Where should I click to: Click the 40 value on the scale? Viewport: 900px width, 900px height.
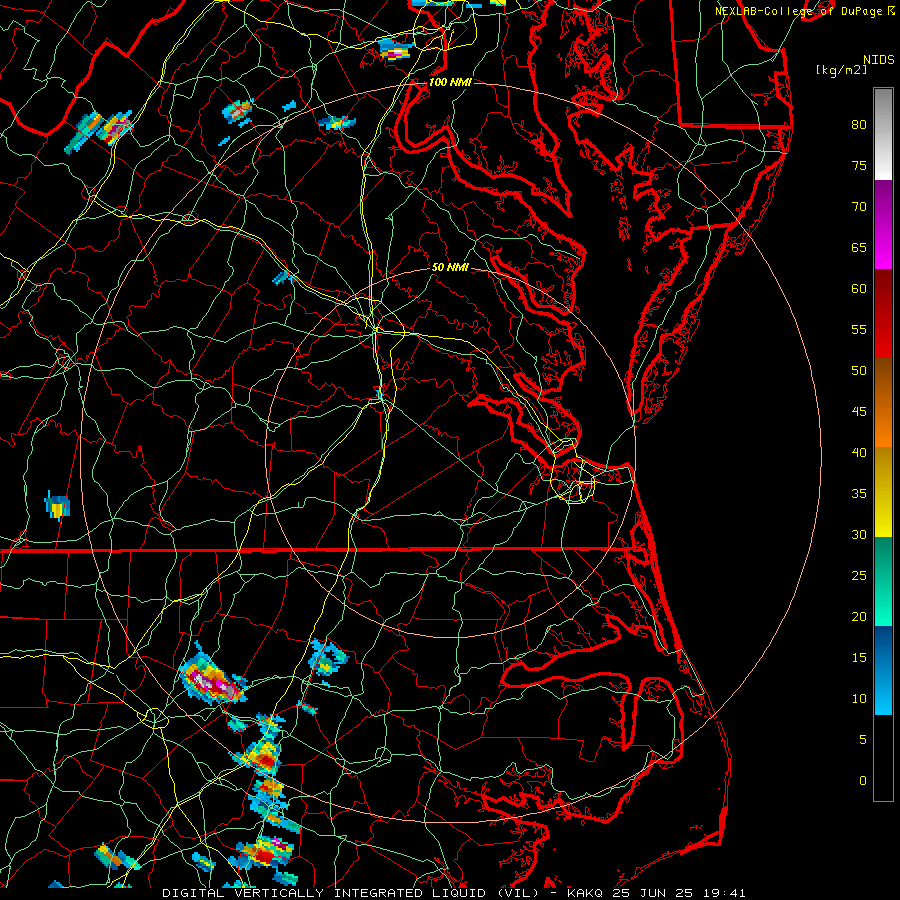coord(859,452)
